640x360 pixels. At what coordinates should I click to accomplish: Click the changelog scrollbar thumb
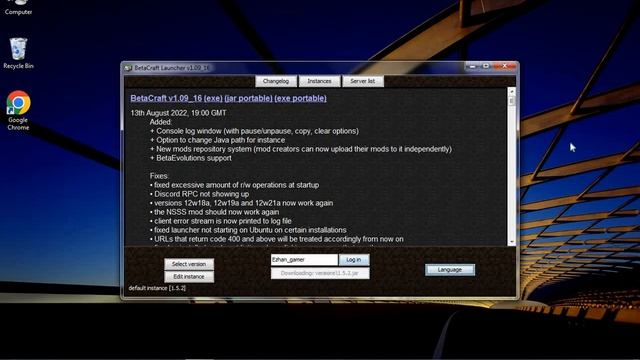tap(512, 100)
